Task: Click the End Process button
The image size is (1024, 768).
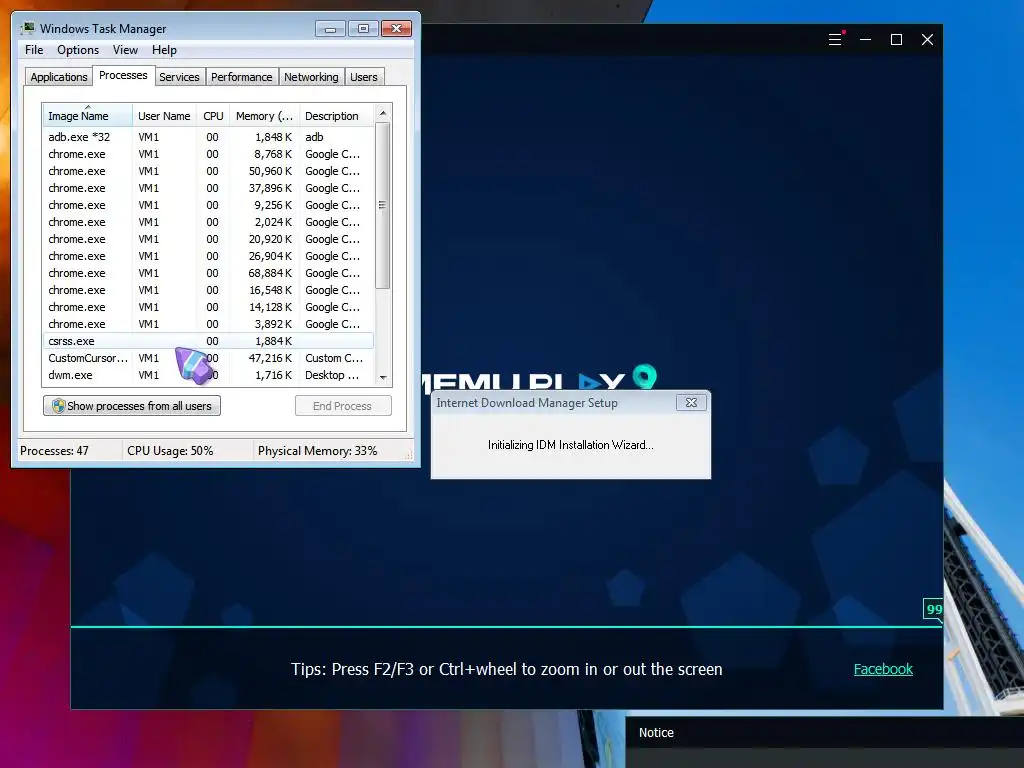Action: 343,406
